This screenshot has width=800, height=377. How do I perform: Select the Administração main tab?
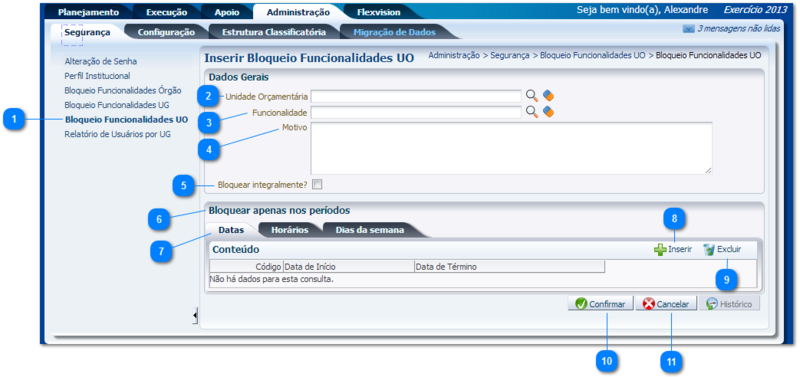tap(298, 12)
